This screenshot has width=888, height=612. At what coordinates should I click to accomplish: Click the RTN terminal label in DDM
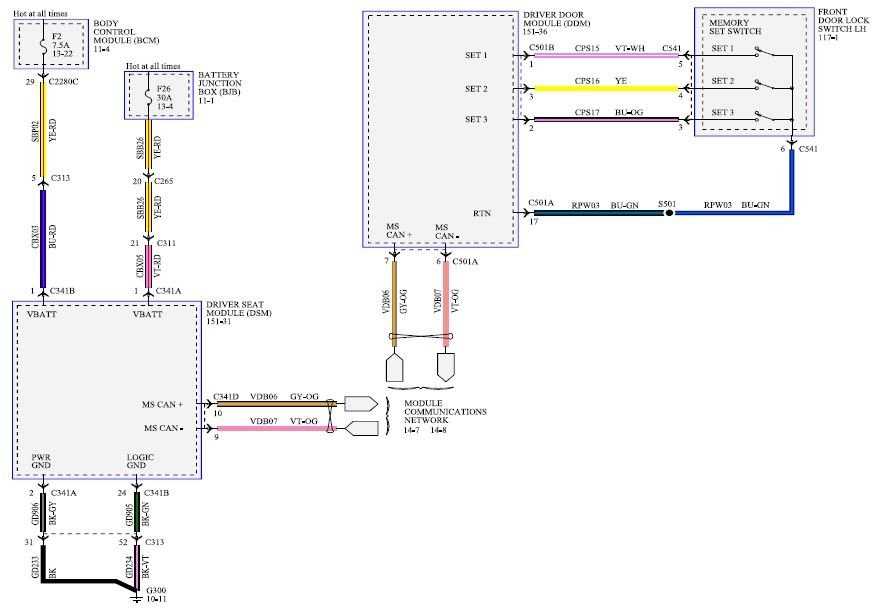point(482,213)
